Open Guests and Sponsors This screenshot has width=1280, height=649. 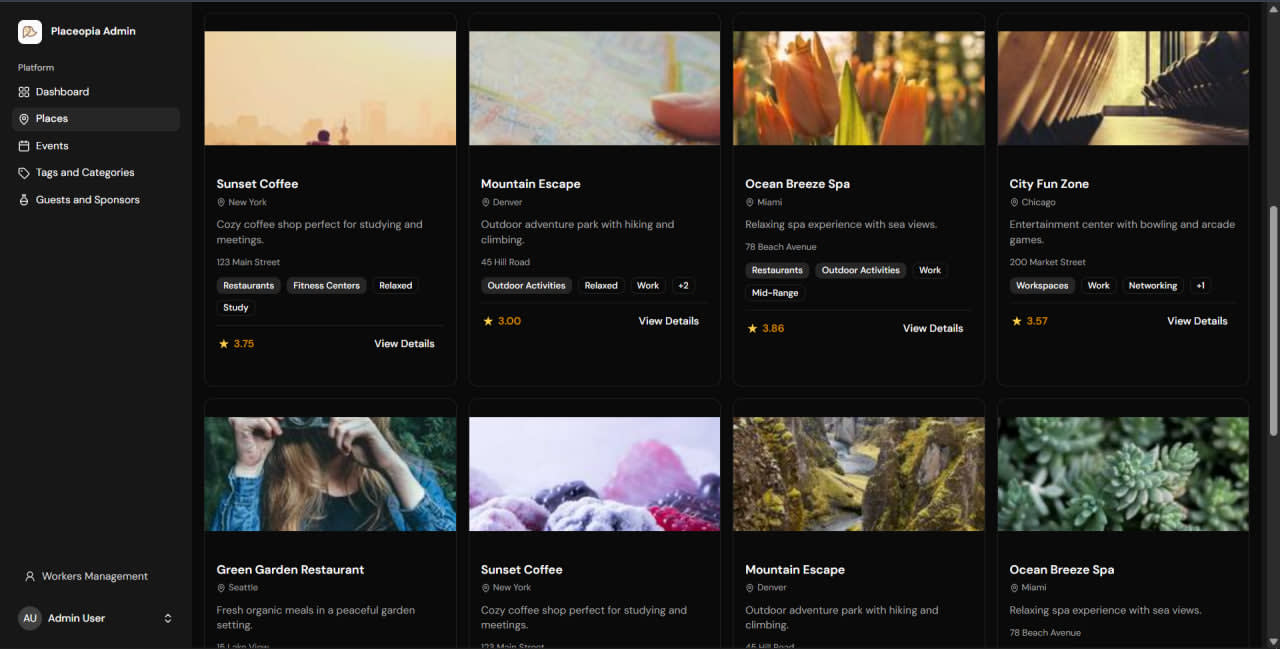point(96,200)
